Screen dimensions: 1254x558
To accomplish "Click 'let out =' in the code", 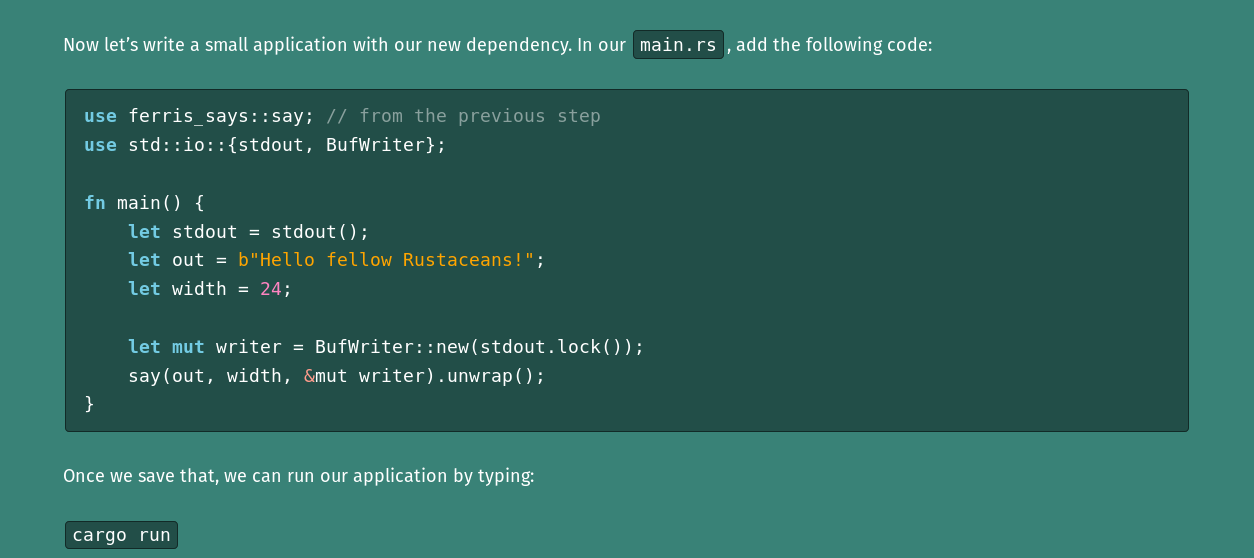I will coord(177,260).
